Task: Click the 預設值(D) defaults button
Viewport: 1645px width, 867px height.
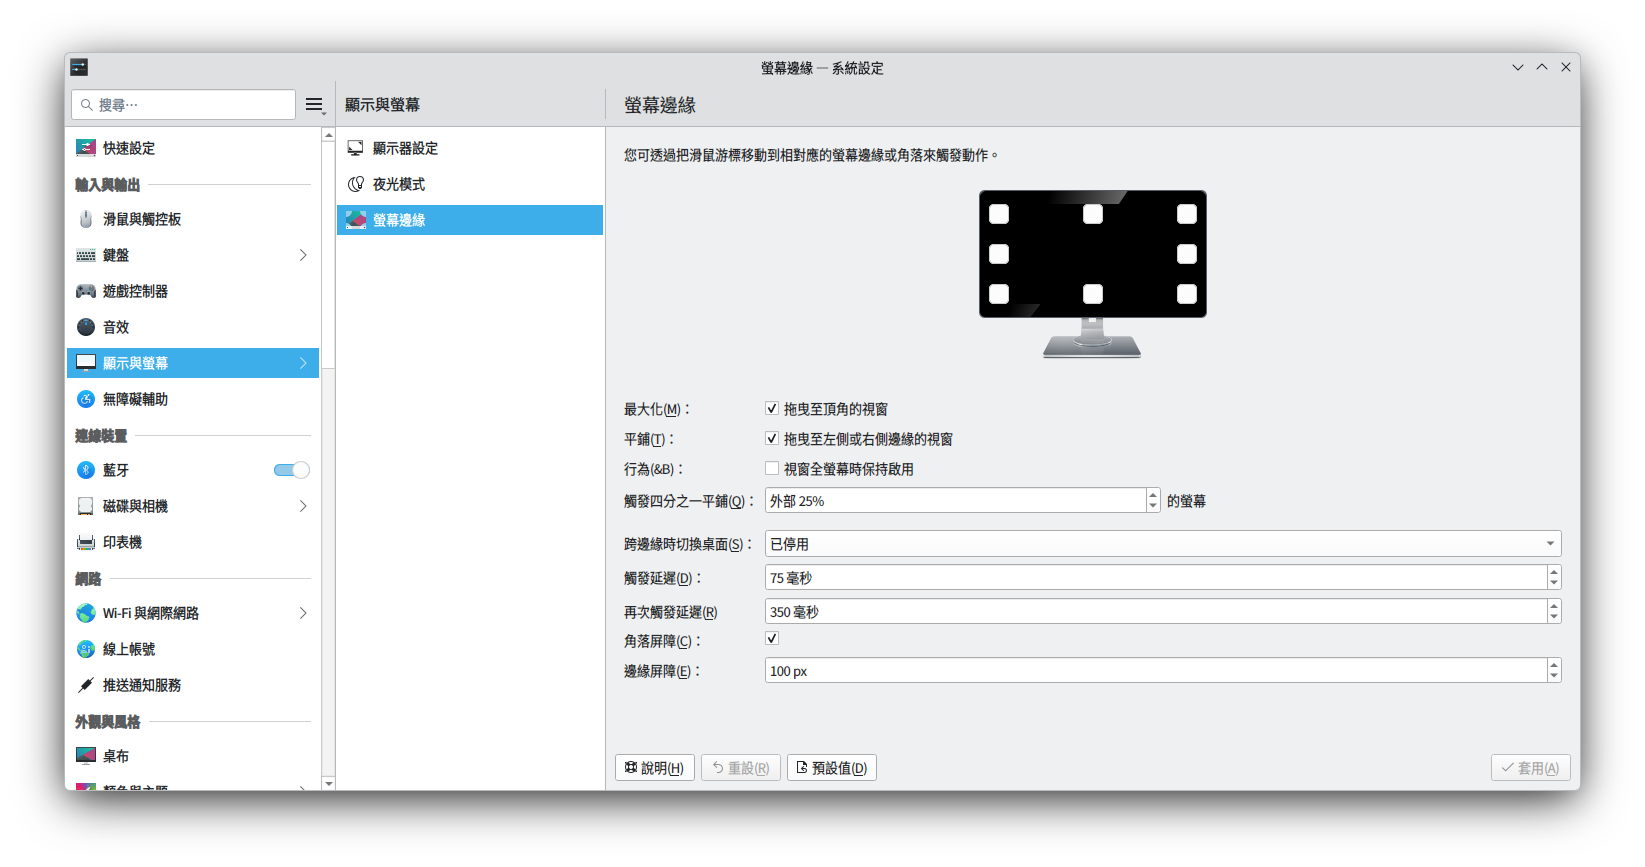Action: point(832,768)
